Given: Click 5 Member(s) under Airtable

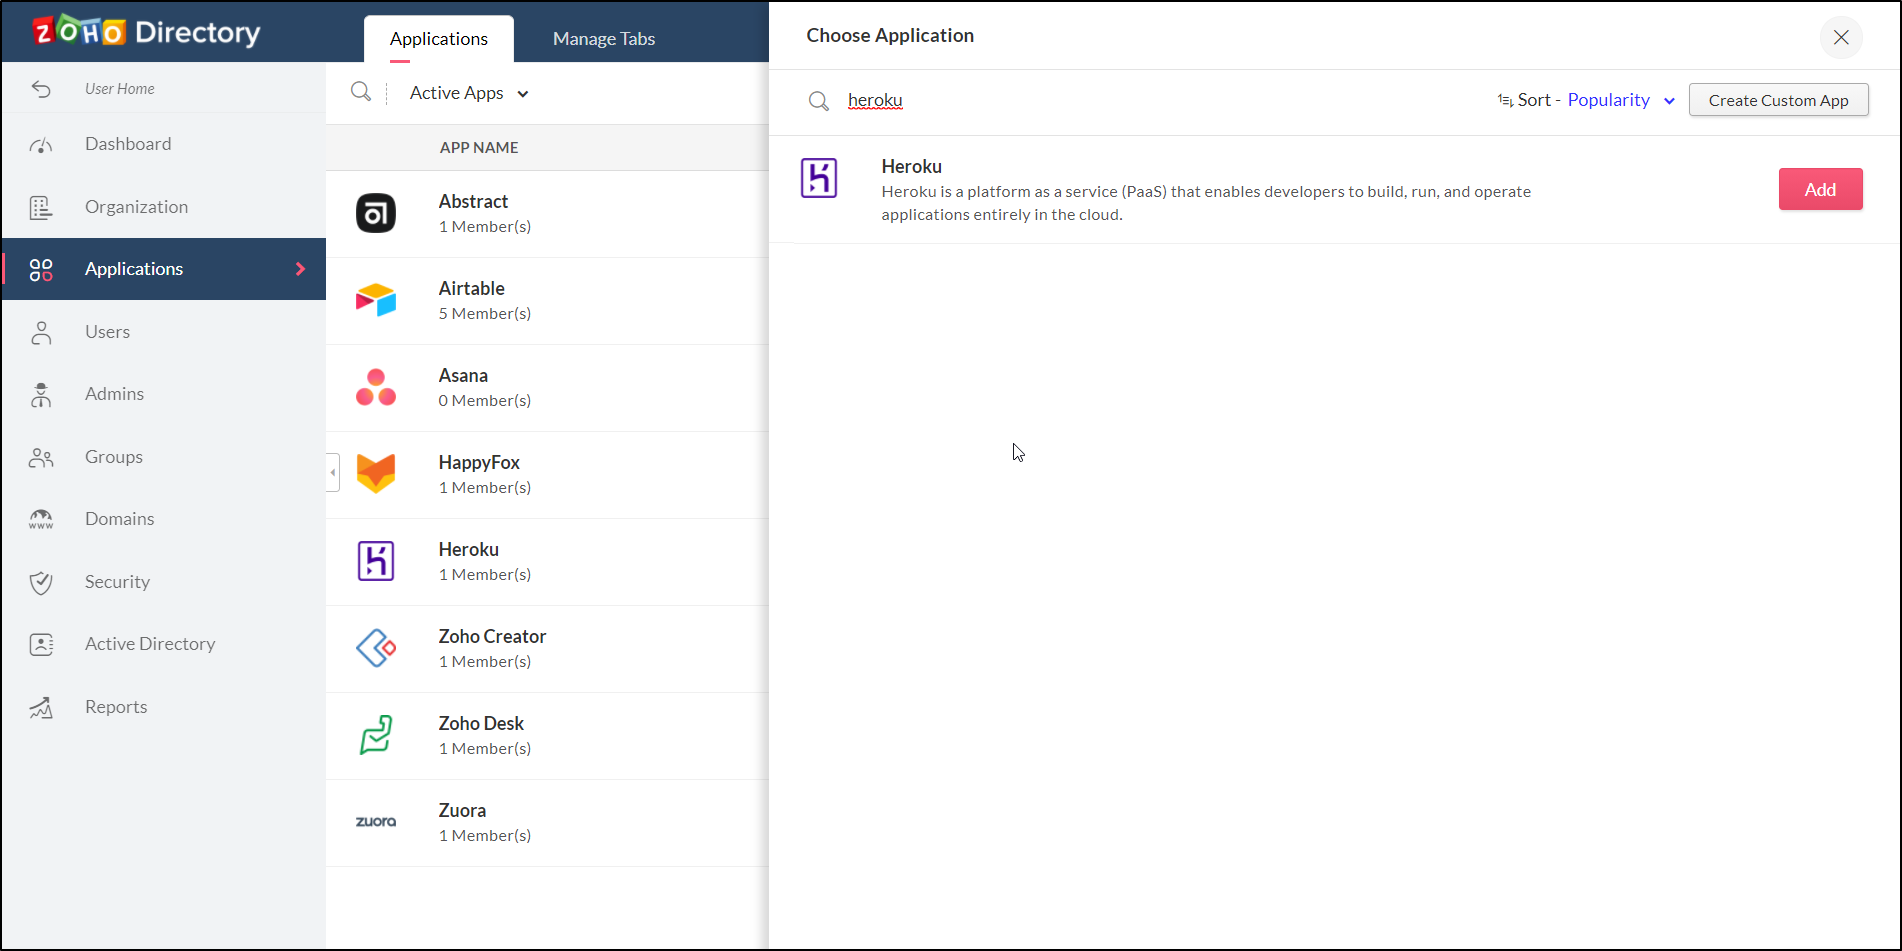Looking at the screenshot, I should pos(485,313).
